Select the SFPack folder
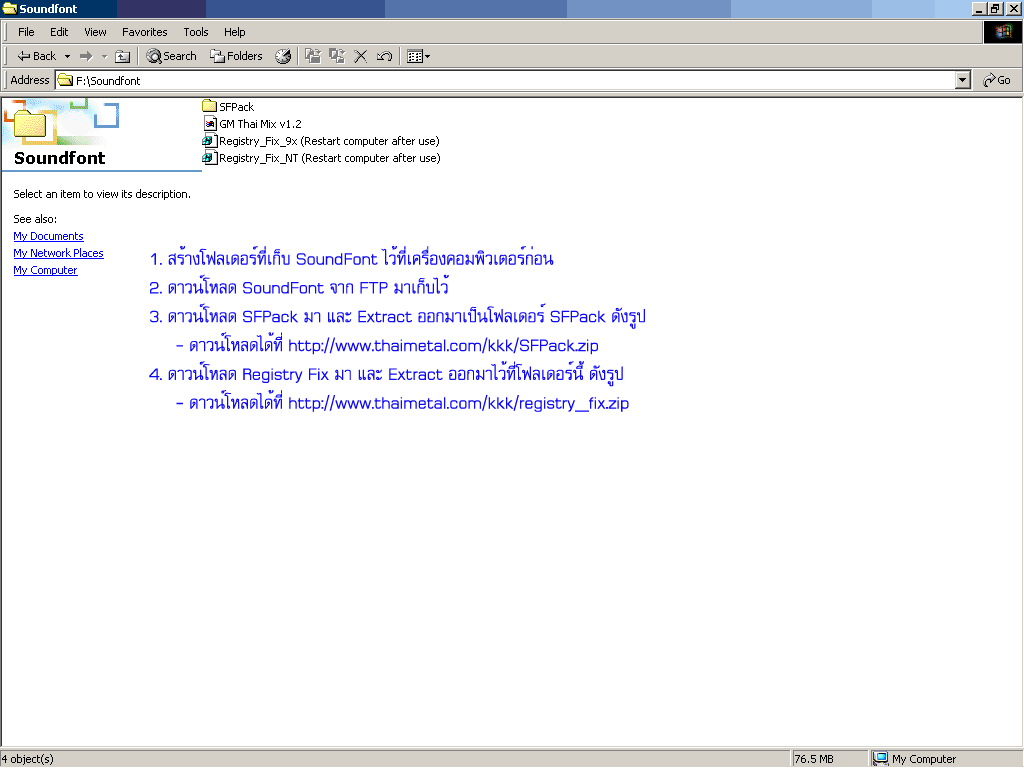This screenshot has height=768, width=1024. (229, 106)
